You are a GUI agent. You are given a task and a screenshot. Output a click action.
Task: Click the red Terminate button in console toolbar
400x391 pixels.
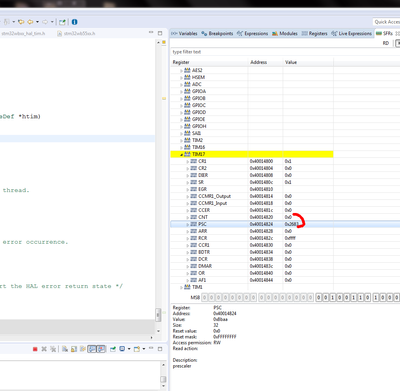(35, 349)
